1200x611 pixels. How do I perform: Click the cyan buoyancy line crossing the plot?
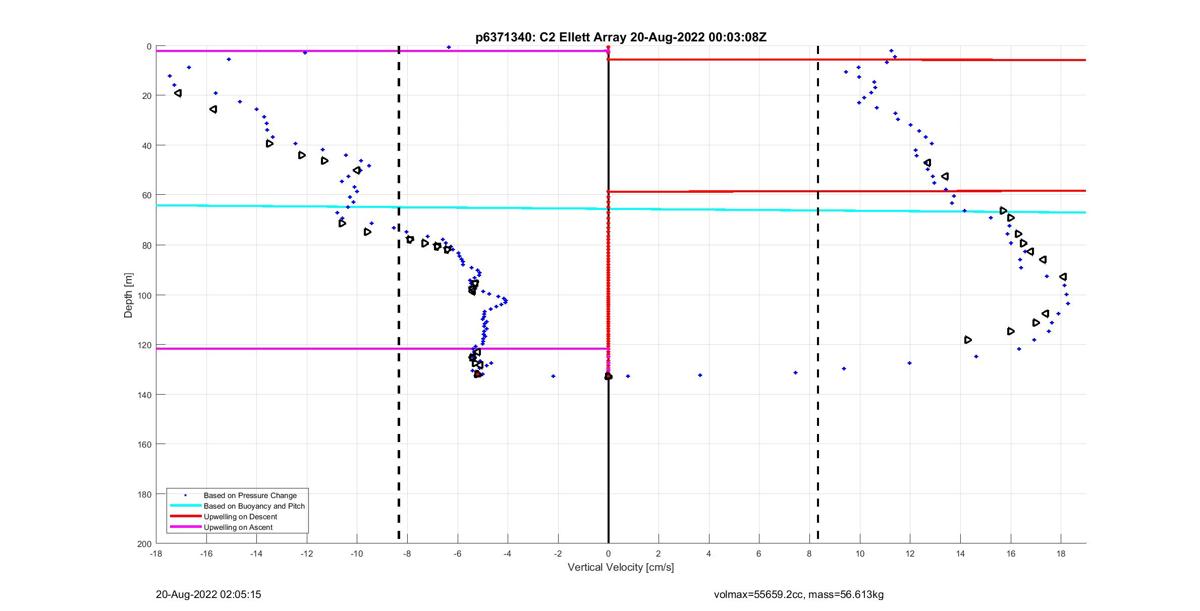(x=620, y=209)
